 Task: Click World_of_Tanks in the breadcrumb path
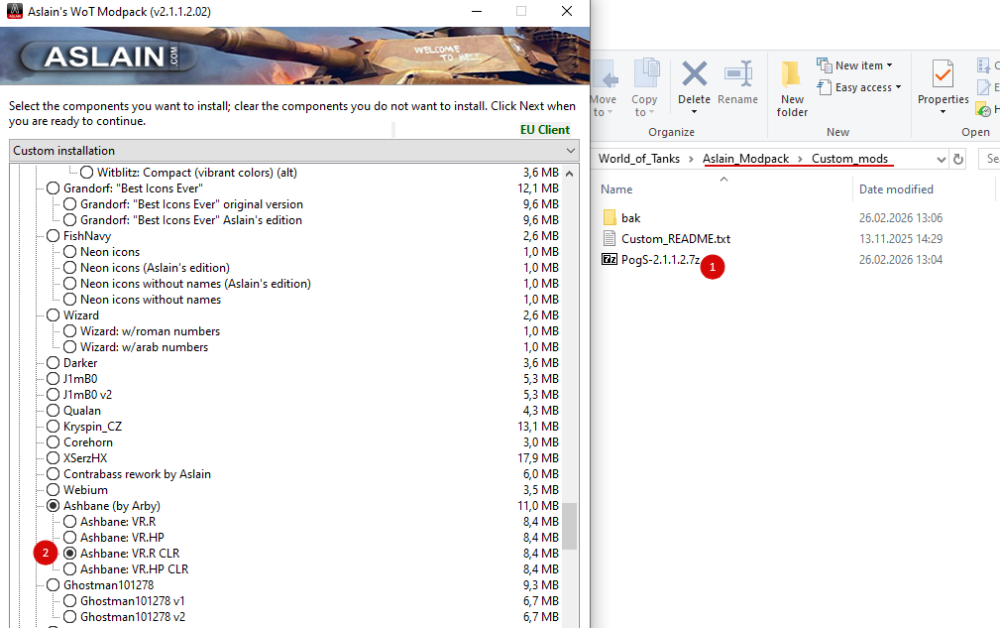pyautogui.click(x=638, y=159)
